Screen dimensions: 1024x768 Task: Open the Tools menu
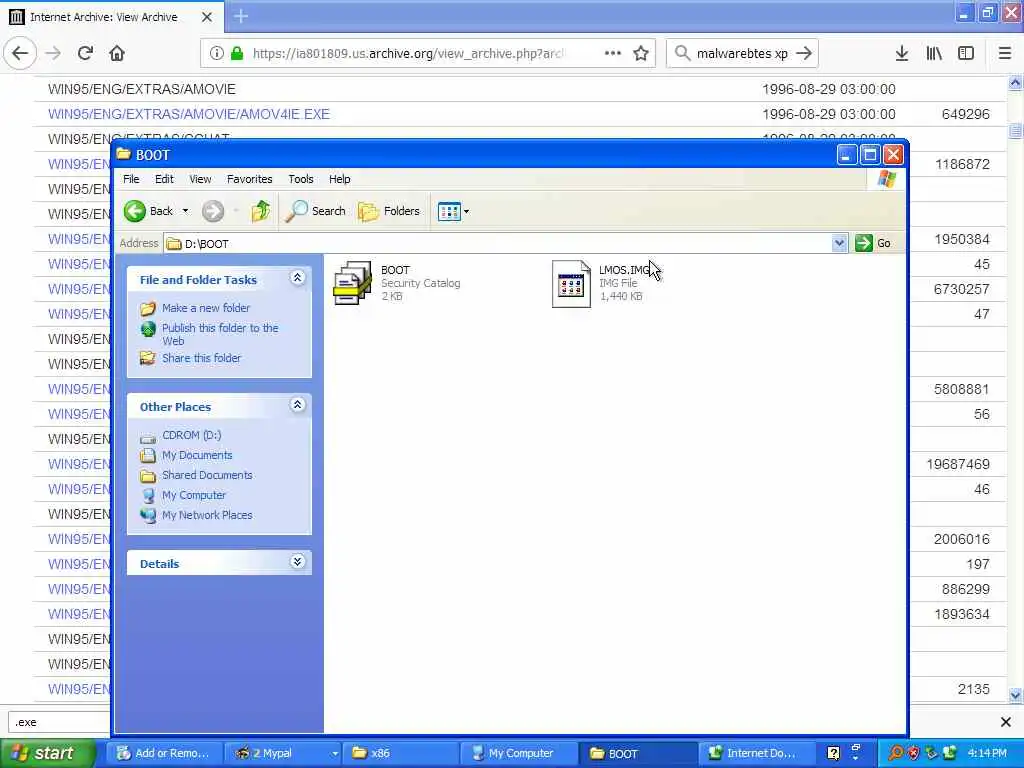(x=300, y=179)
